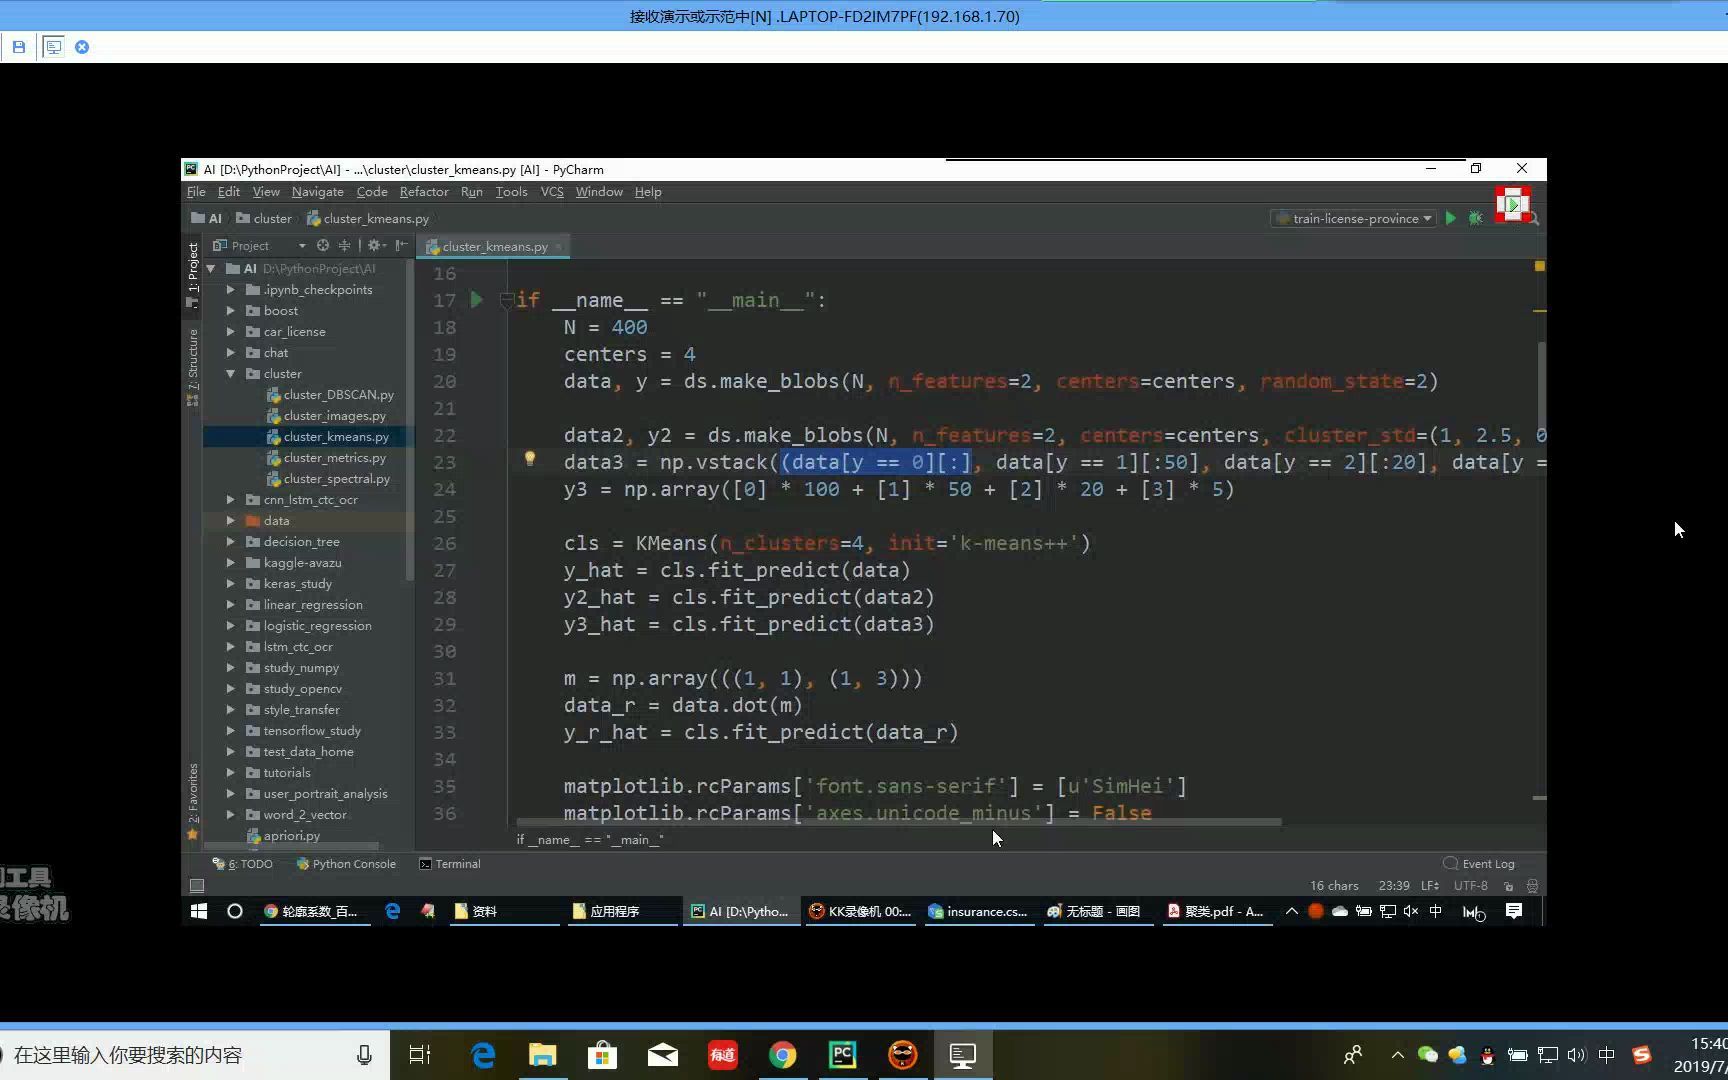Click UTF-8 encoding selector in status bar
Screen dimensions: 1728x1080
pyautogui.click(x=1470, y=886)
